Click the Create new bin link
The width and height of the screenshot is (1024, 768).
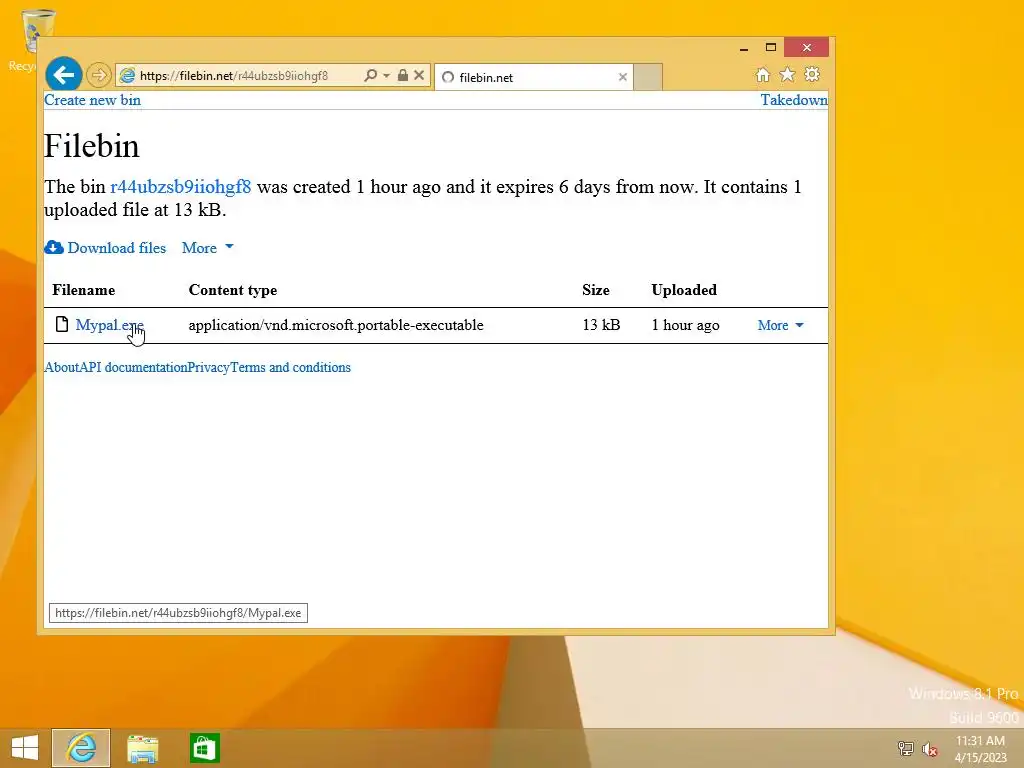point(92,100)
